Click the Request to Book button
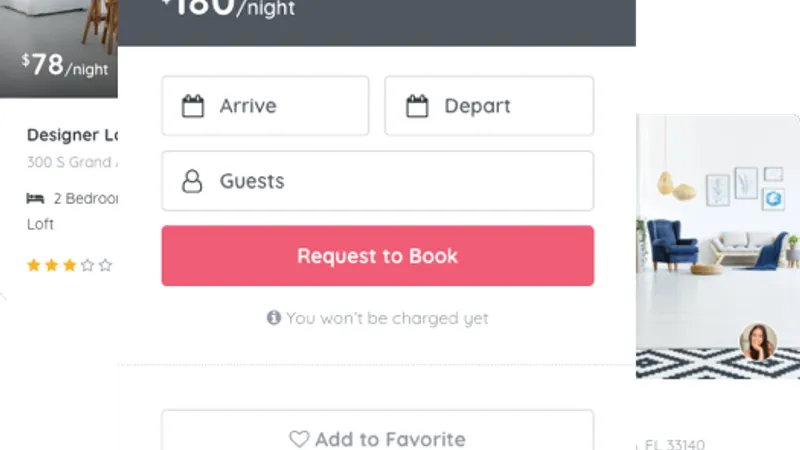The image size is (800, 450). pyautogui.click(x=378, y=256)
